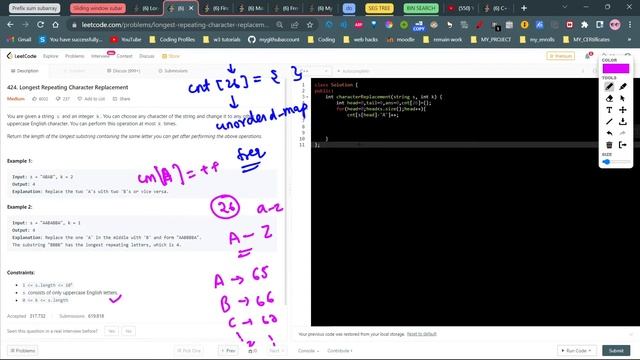The height and width of the screenshot is (360, 640).
Task: Click the Share button under the title
Action: pos(122,99)
